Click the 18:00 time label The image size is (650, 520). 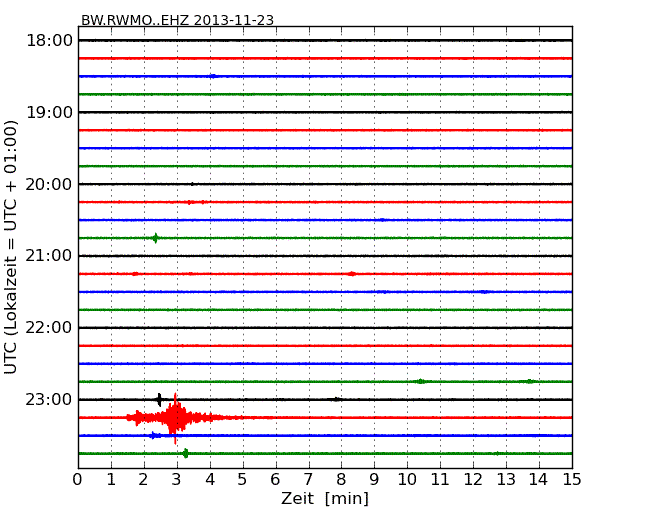[49, 41]
